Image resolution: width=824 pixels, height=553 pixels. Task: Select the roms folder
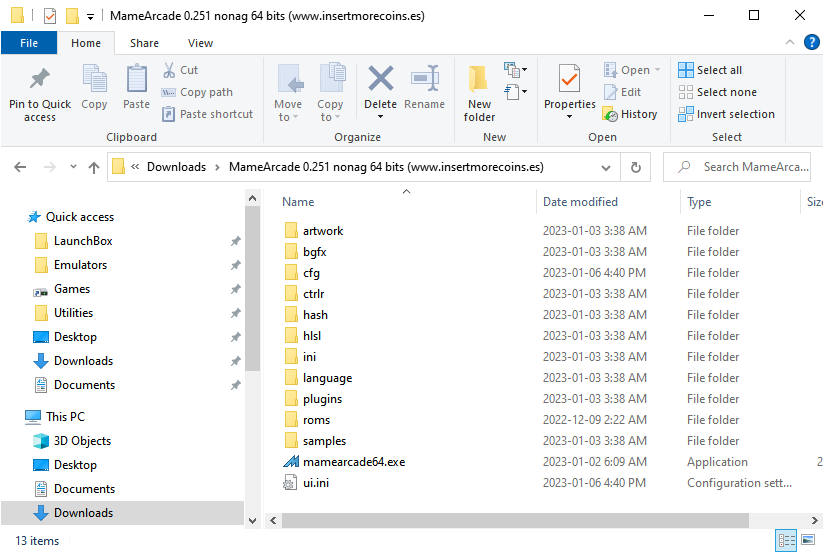307,420
